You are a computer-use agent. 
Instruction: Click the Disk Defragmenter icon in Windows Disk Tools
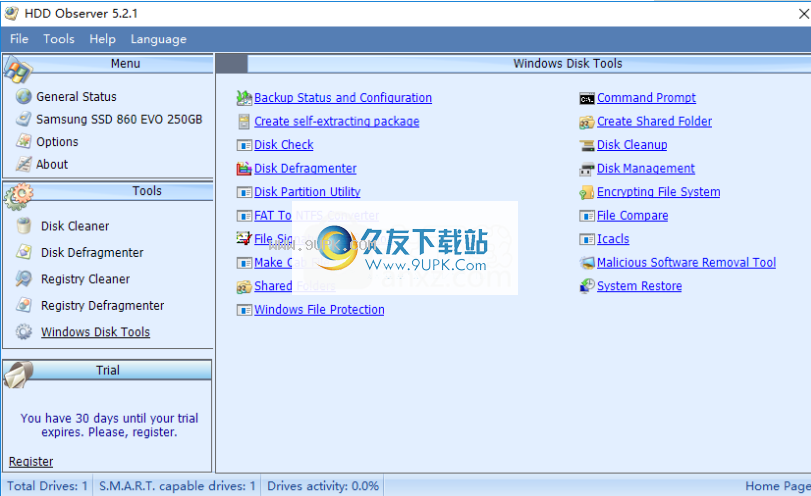click(x=244, y=169)
